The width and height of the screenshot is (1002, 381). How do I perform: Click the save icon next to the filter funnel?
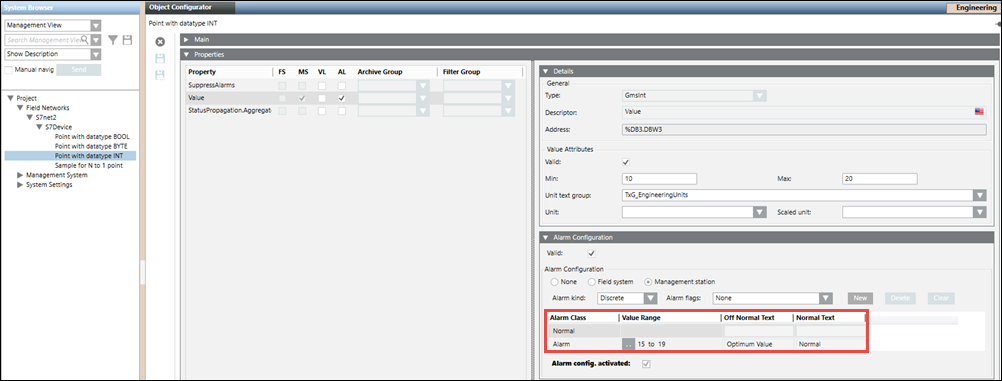point(127,40)
